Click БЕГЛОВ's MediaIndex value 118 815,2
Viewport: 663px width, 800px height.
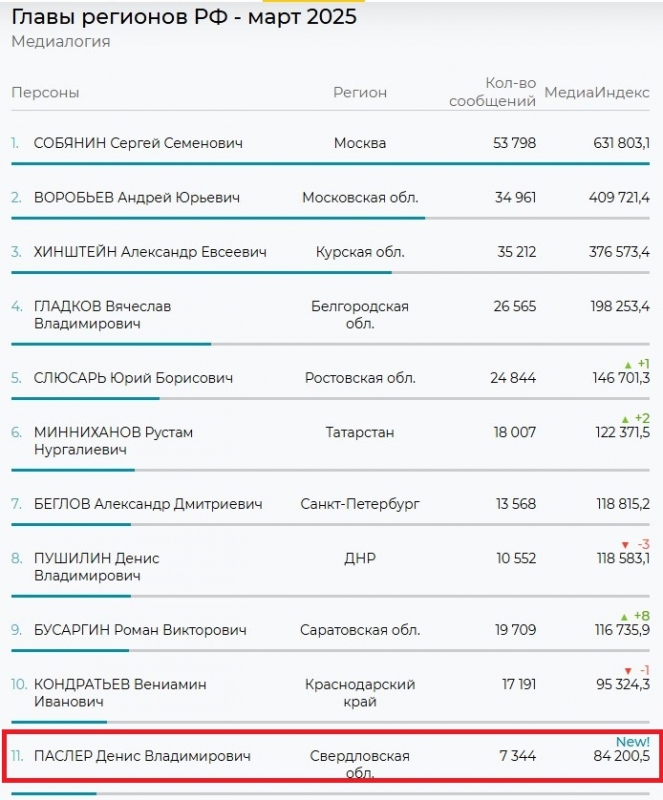(x=620, y=505)
